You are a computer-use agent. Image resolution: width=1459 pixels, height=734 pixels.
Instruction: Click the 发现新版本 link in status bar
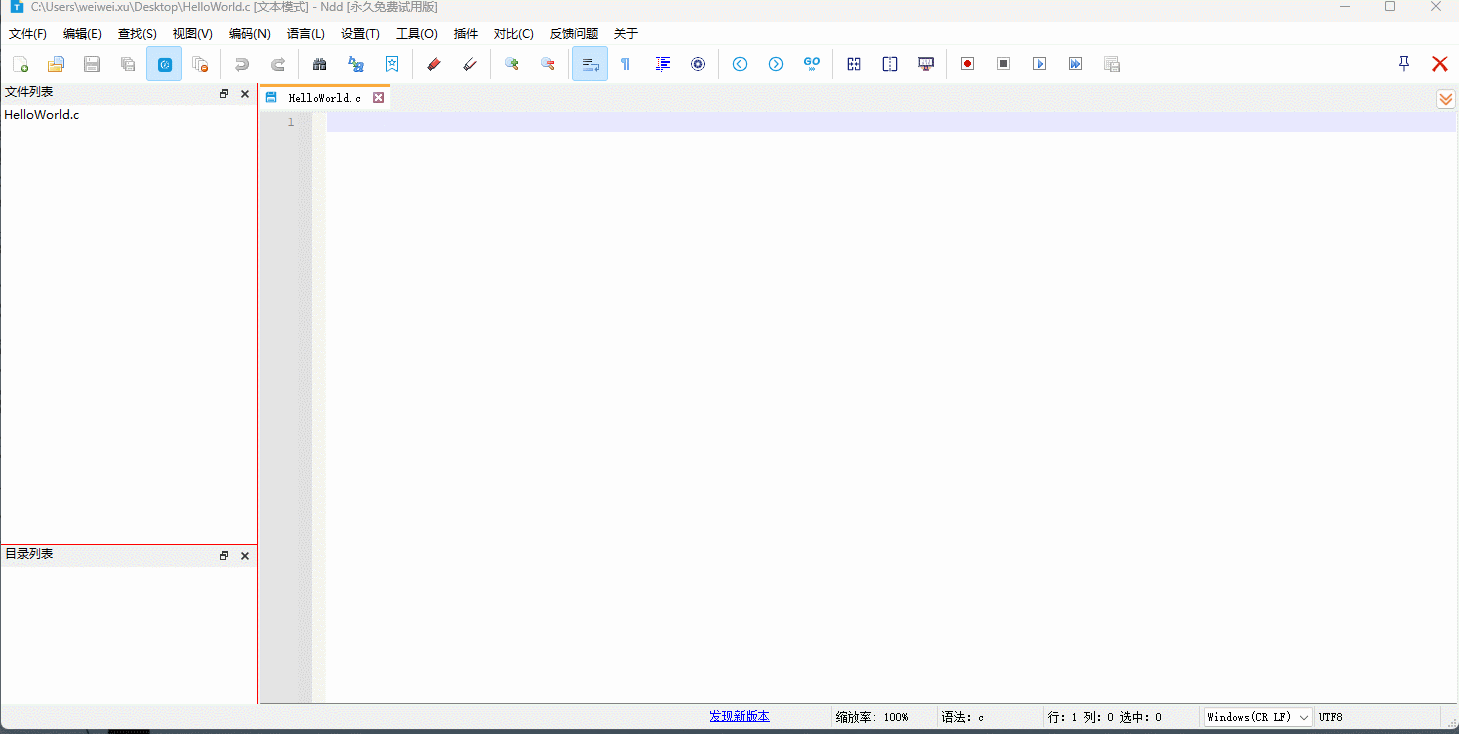pyautogui.click(x=739, y=716)
